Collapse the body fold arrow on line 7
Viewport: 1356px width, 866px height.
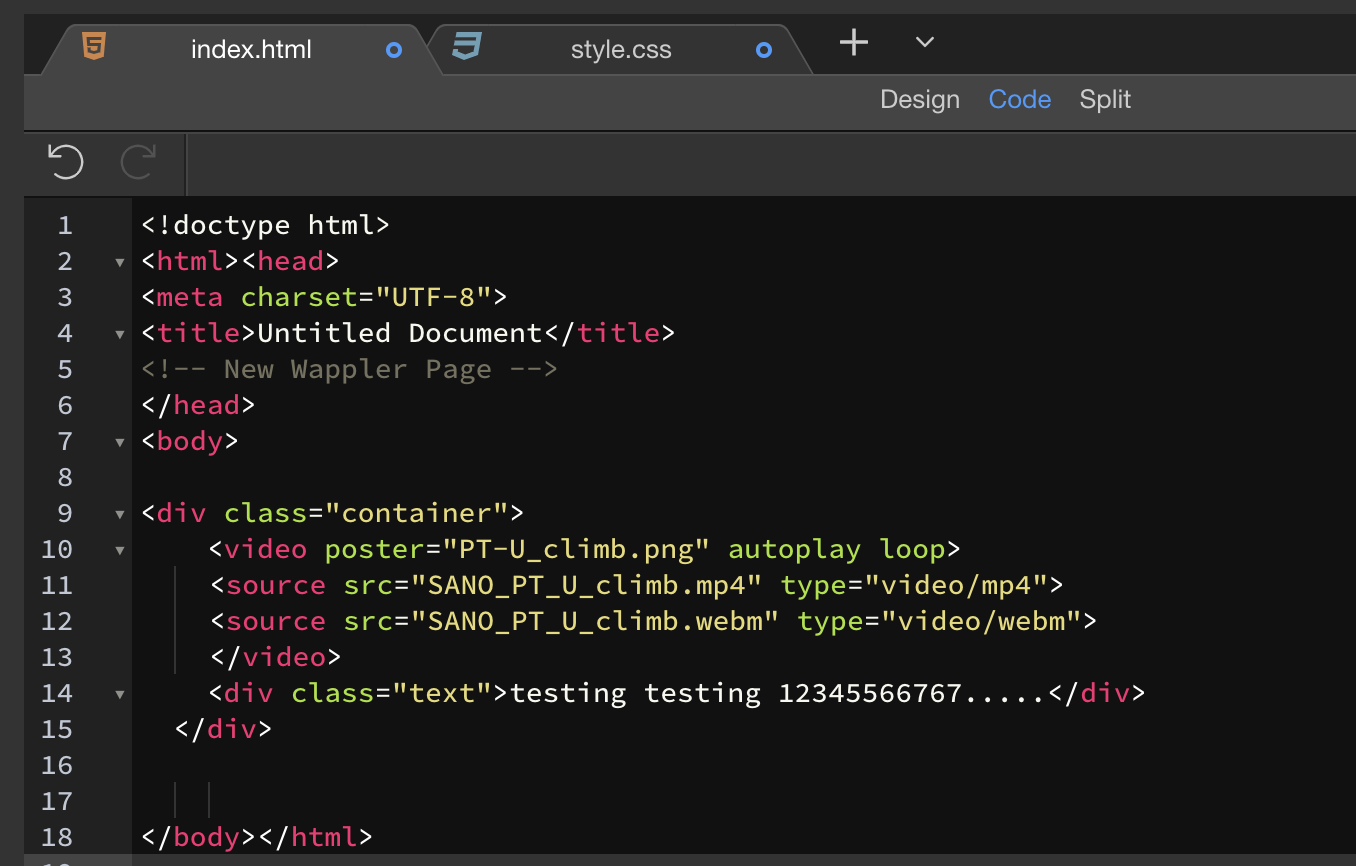[120, 442]
